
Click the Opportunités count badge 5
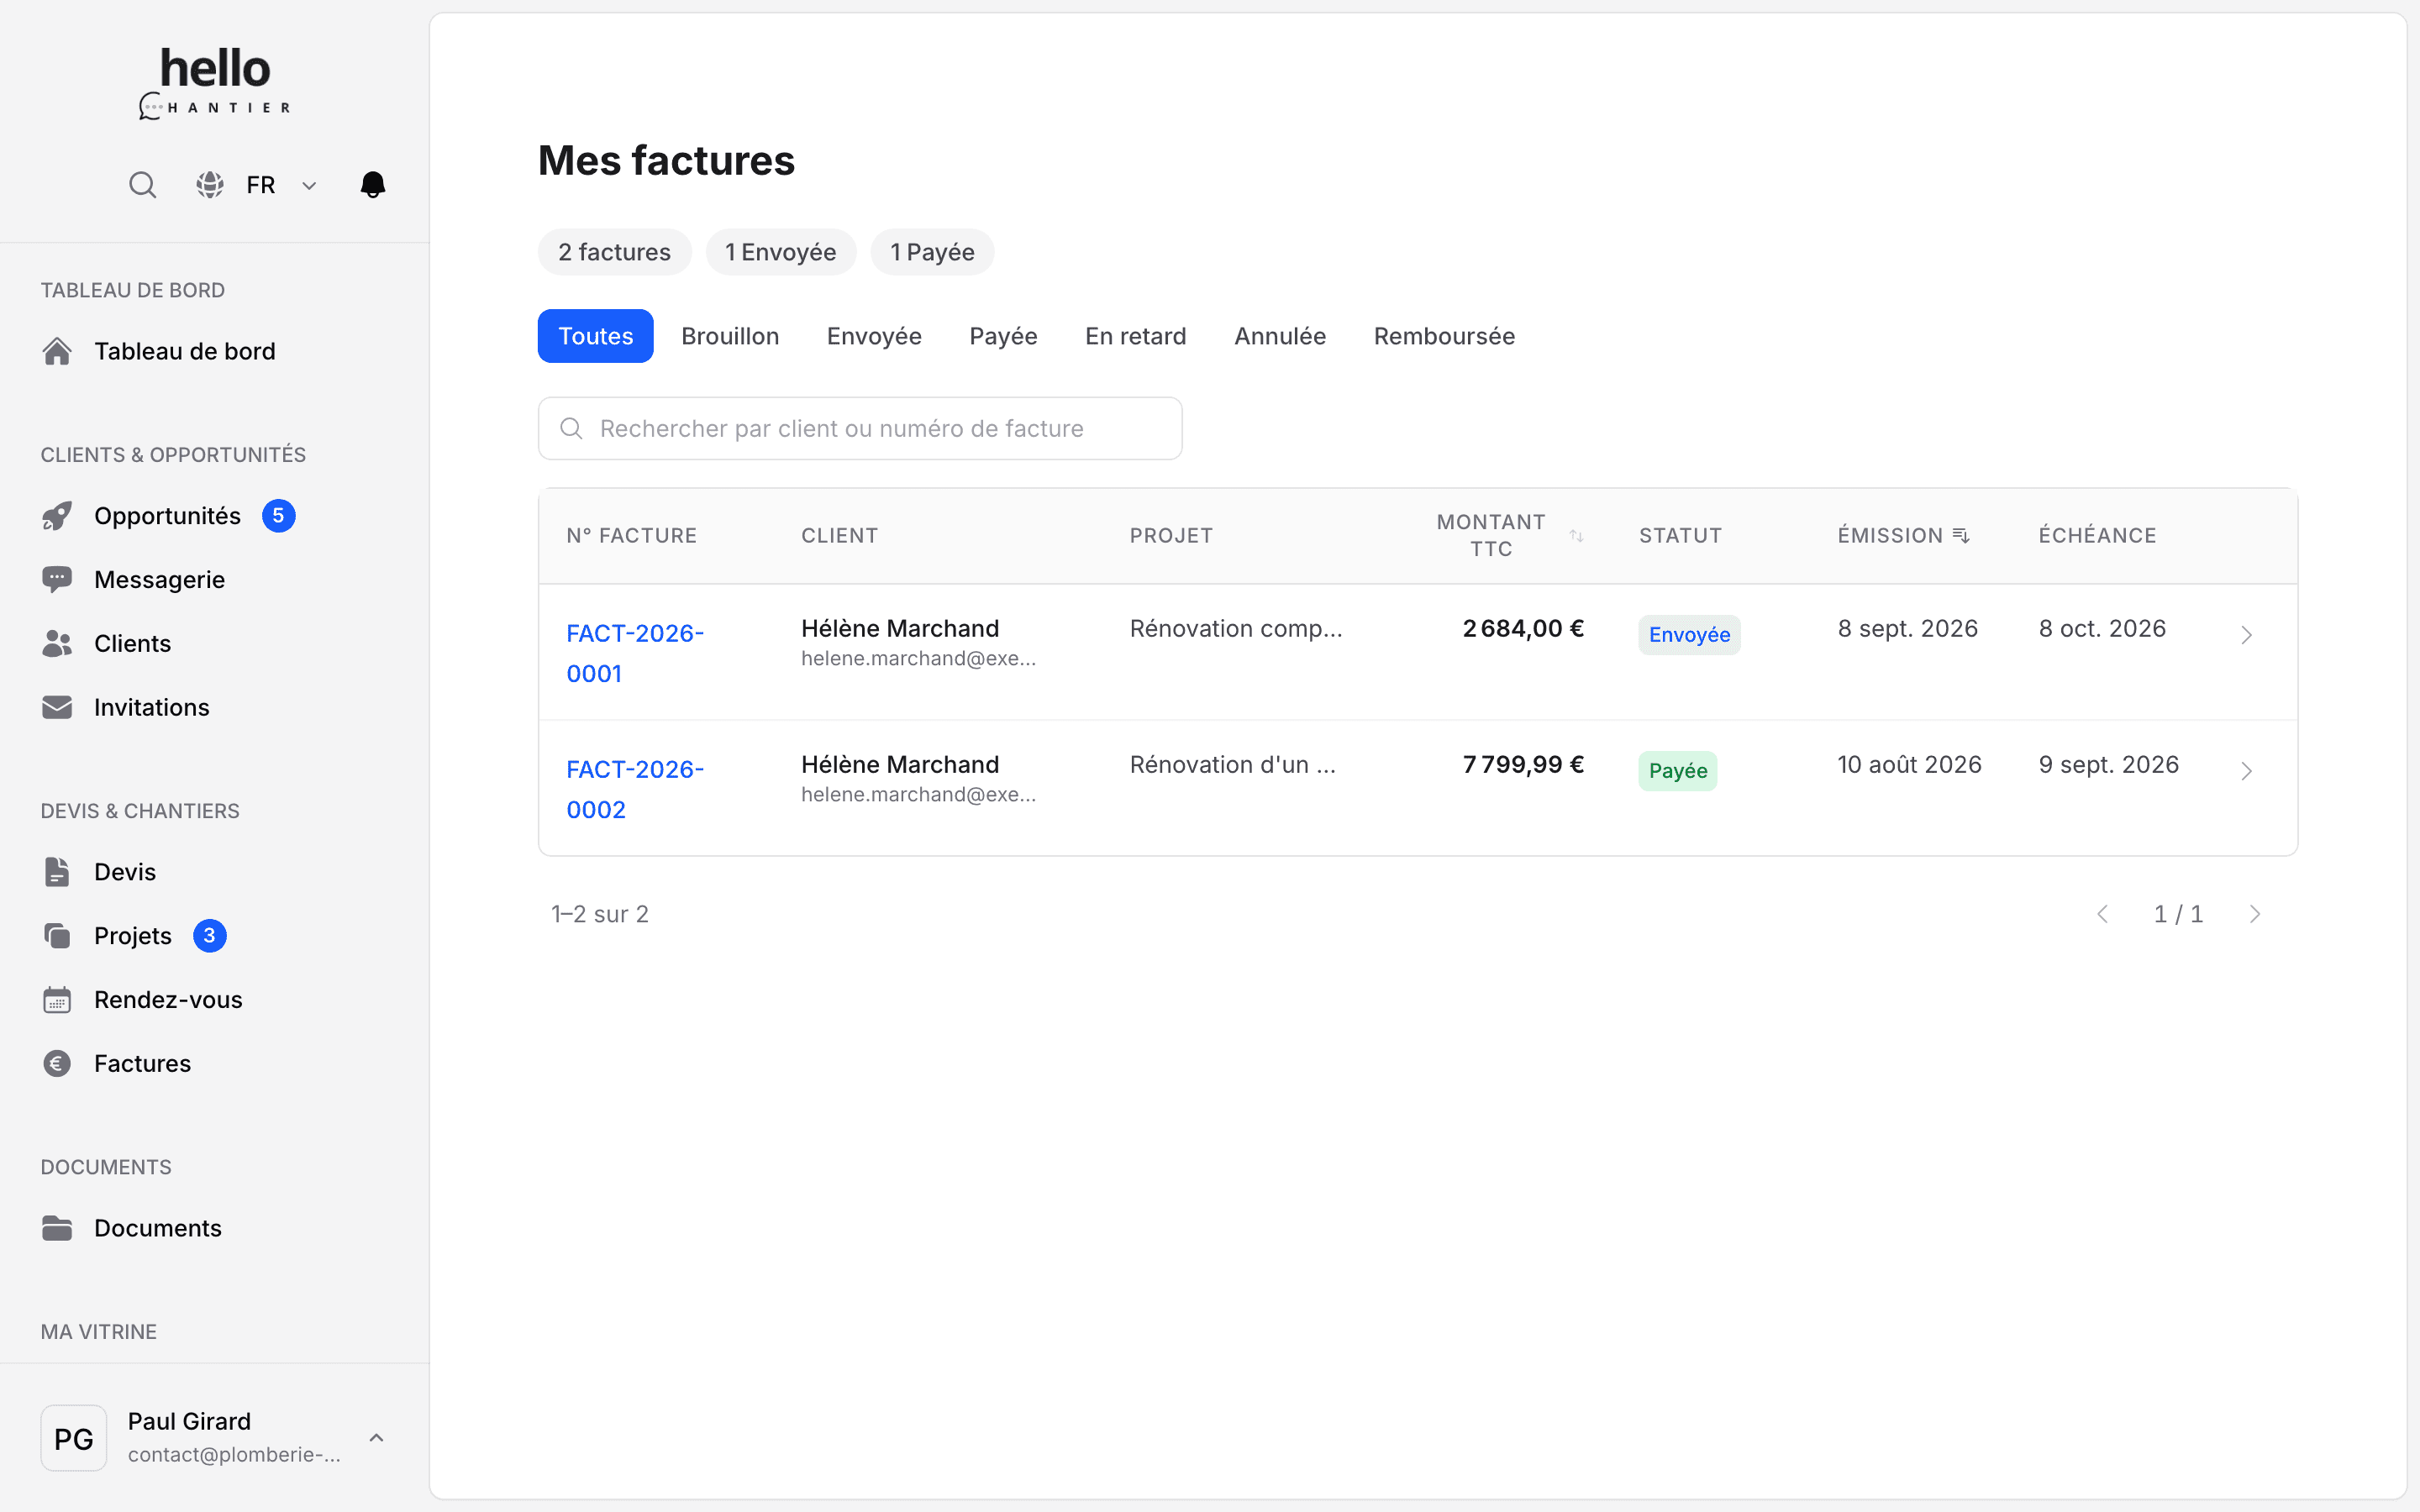[x=279, y=516]
